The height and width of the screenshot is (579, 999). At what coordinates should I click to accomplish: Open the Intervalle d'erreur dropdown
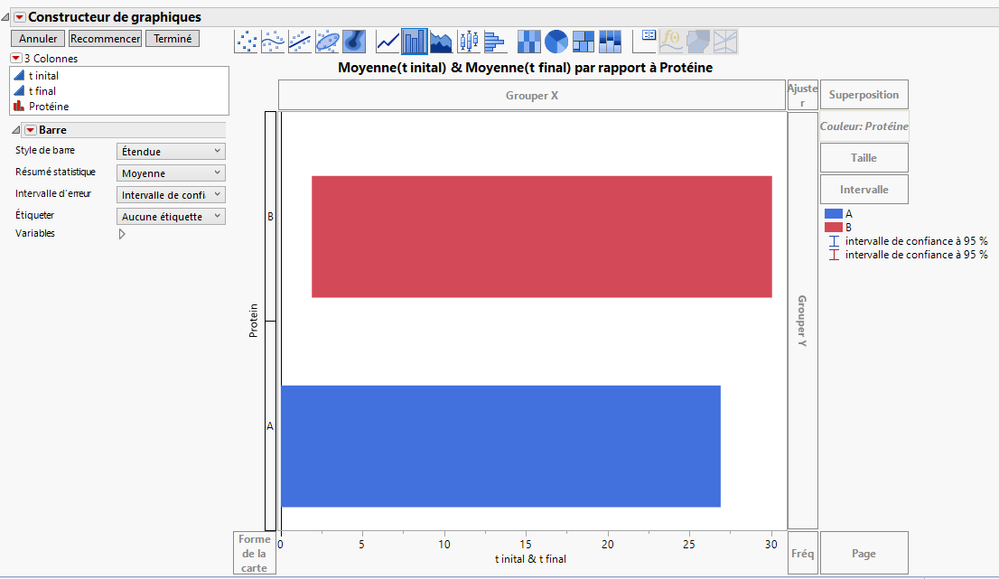click(171, 195)
